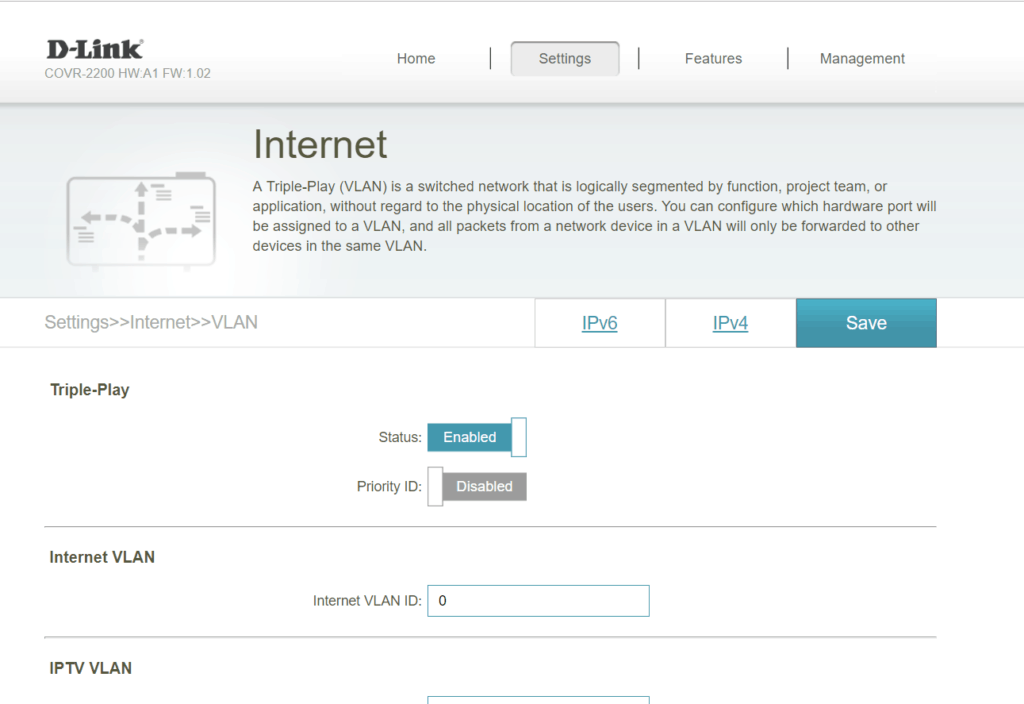Click the IPTV VLAN section heading
Screen dimensions: 1024x704
click(x=90, y=667)
